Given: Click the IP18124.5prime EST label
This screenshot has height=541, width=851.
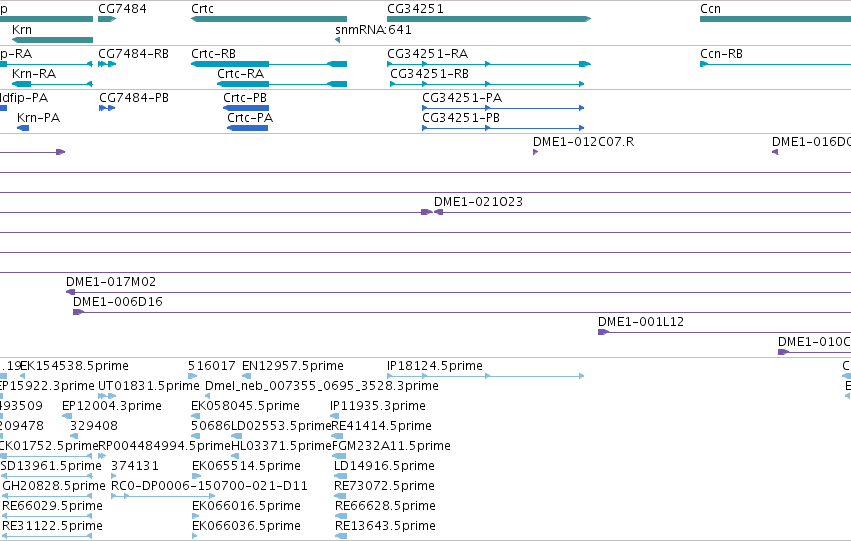Looking at the screenshot, I should tap(435, 366).
